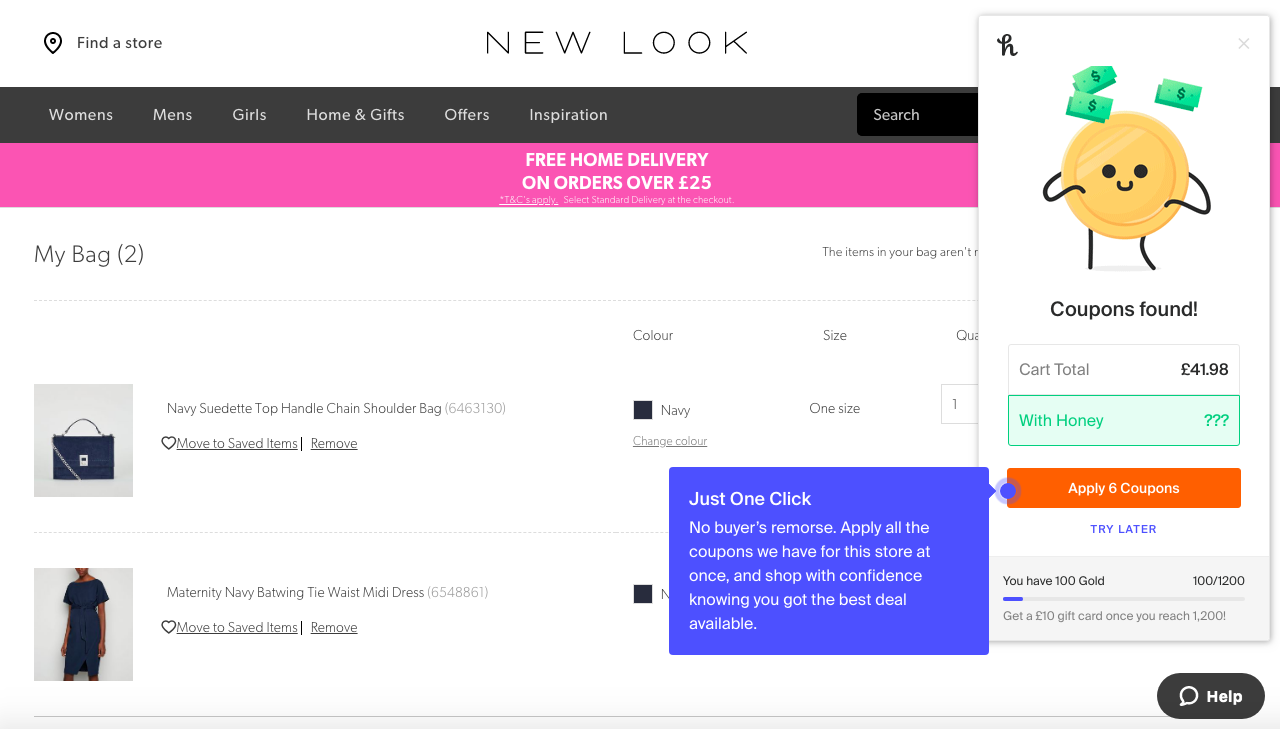The image size is (1280, 729).
Task: Move the Maternity midi dress to Saved Items
Action: coord(237,627)
